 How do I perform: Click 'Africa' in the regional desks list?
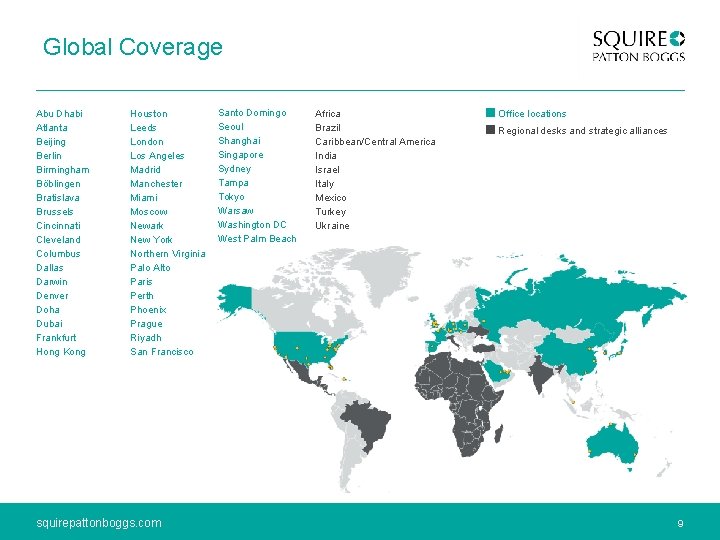click(x=328, y=113)
